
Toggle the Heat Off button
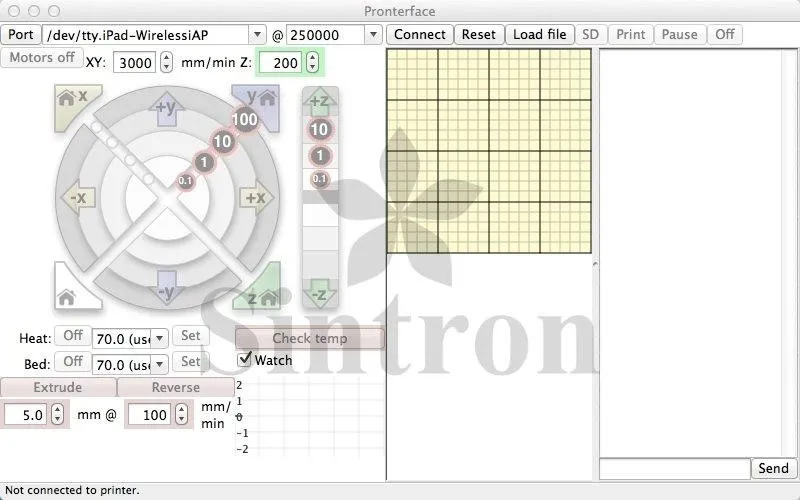coord(73,336)
